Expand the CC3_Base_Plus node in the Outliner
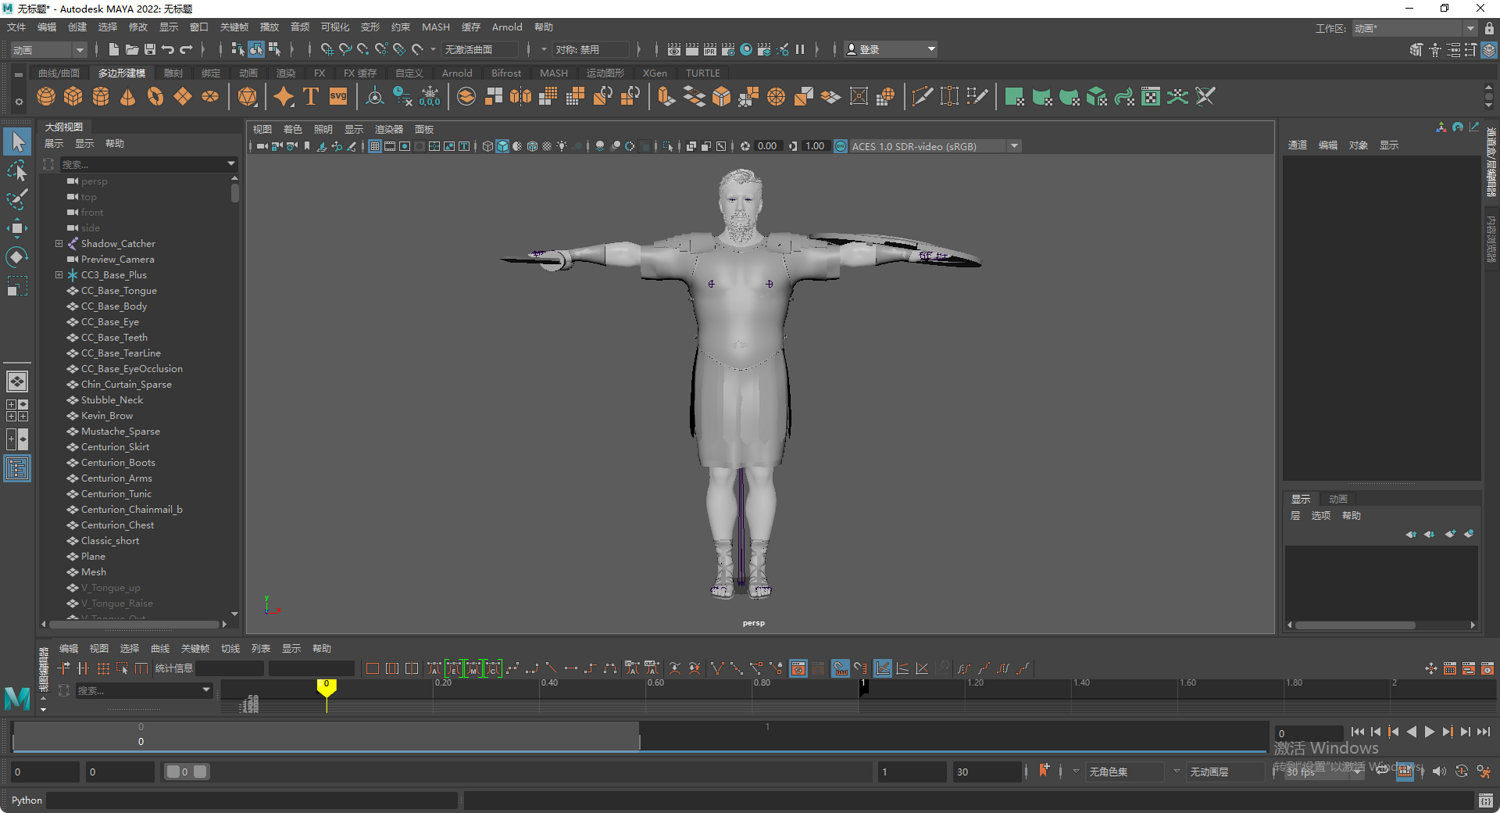Screen dimensions: 1500x813 click(x=59, y=275)
